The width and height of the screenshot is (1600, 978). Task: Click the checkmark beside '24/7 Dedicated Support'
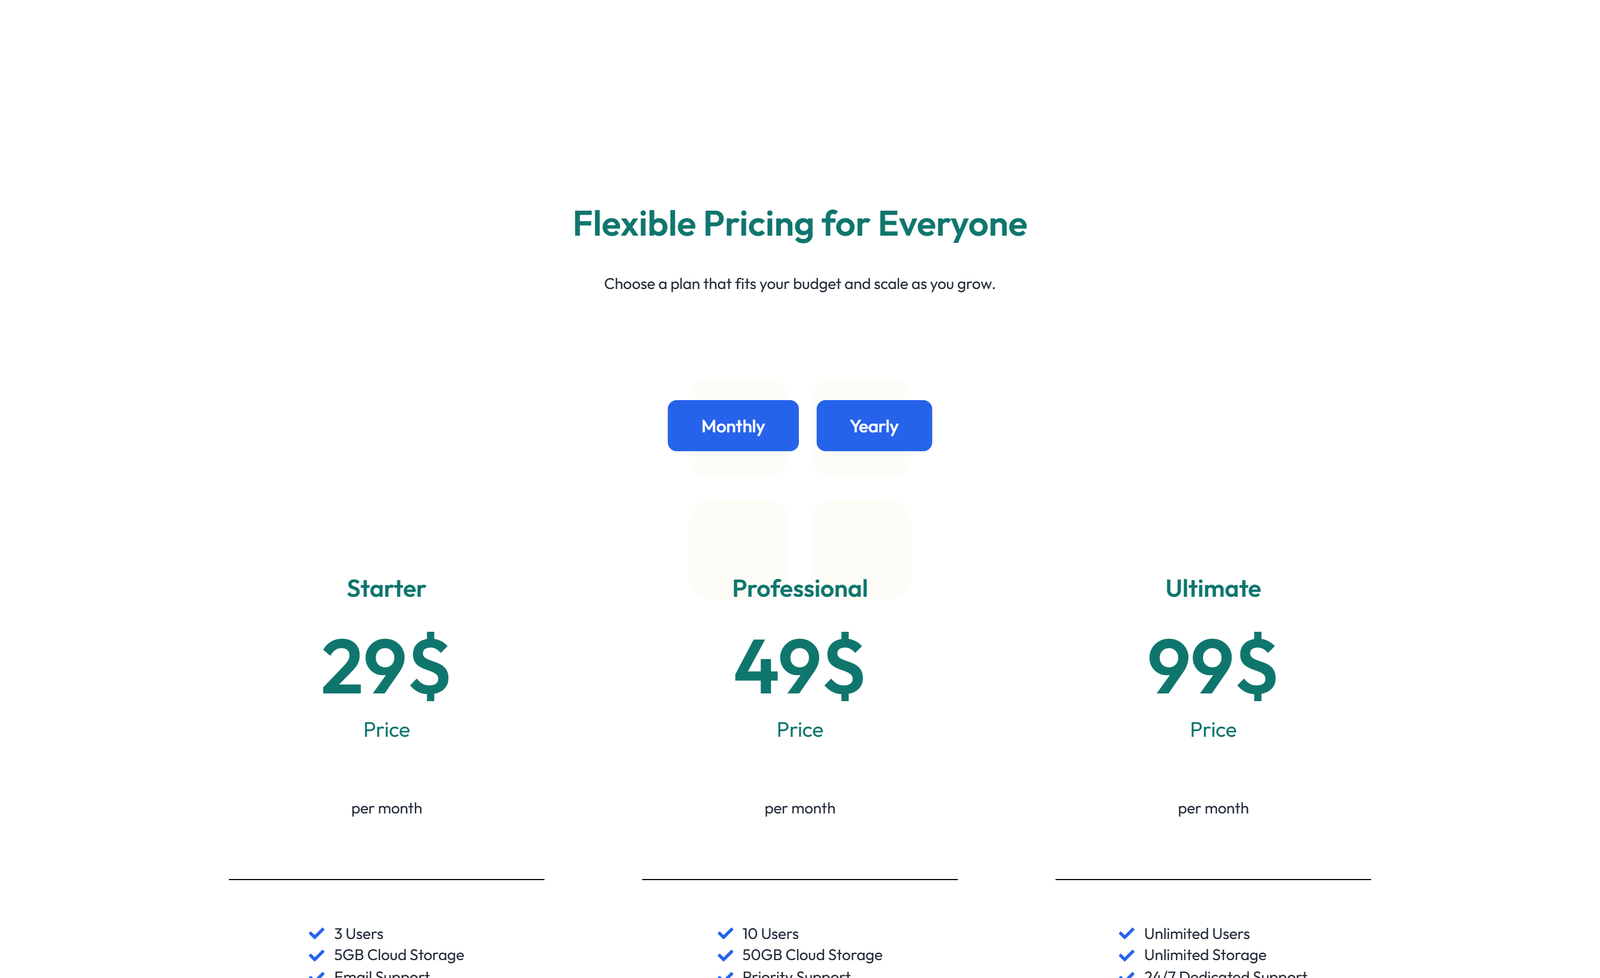[x=1127, y=974]
